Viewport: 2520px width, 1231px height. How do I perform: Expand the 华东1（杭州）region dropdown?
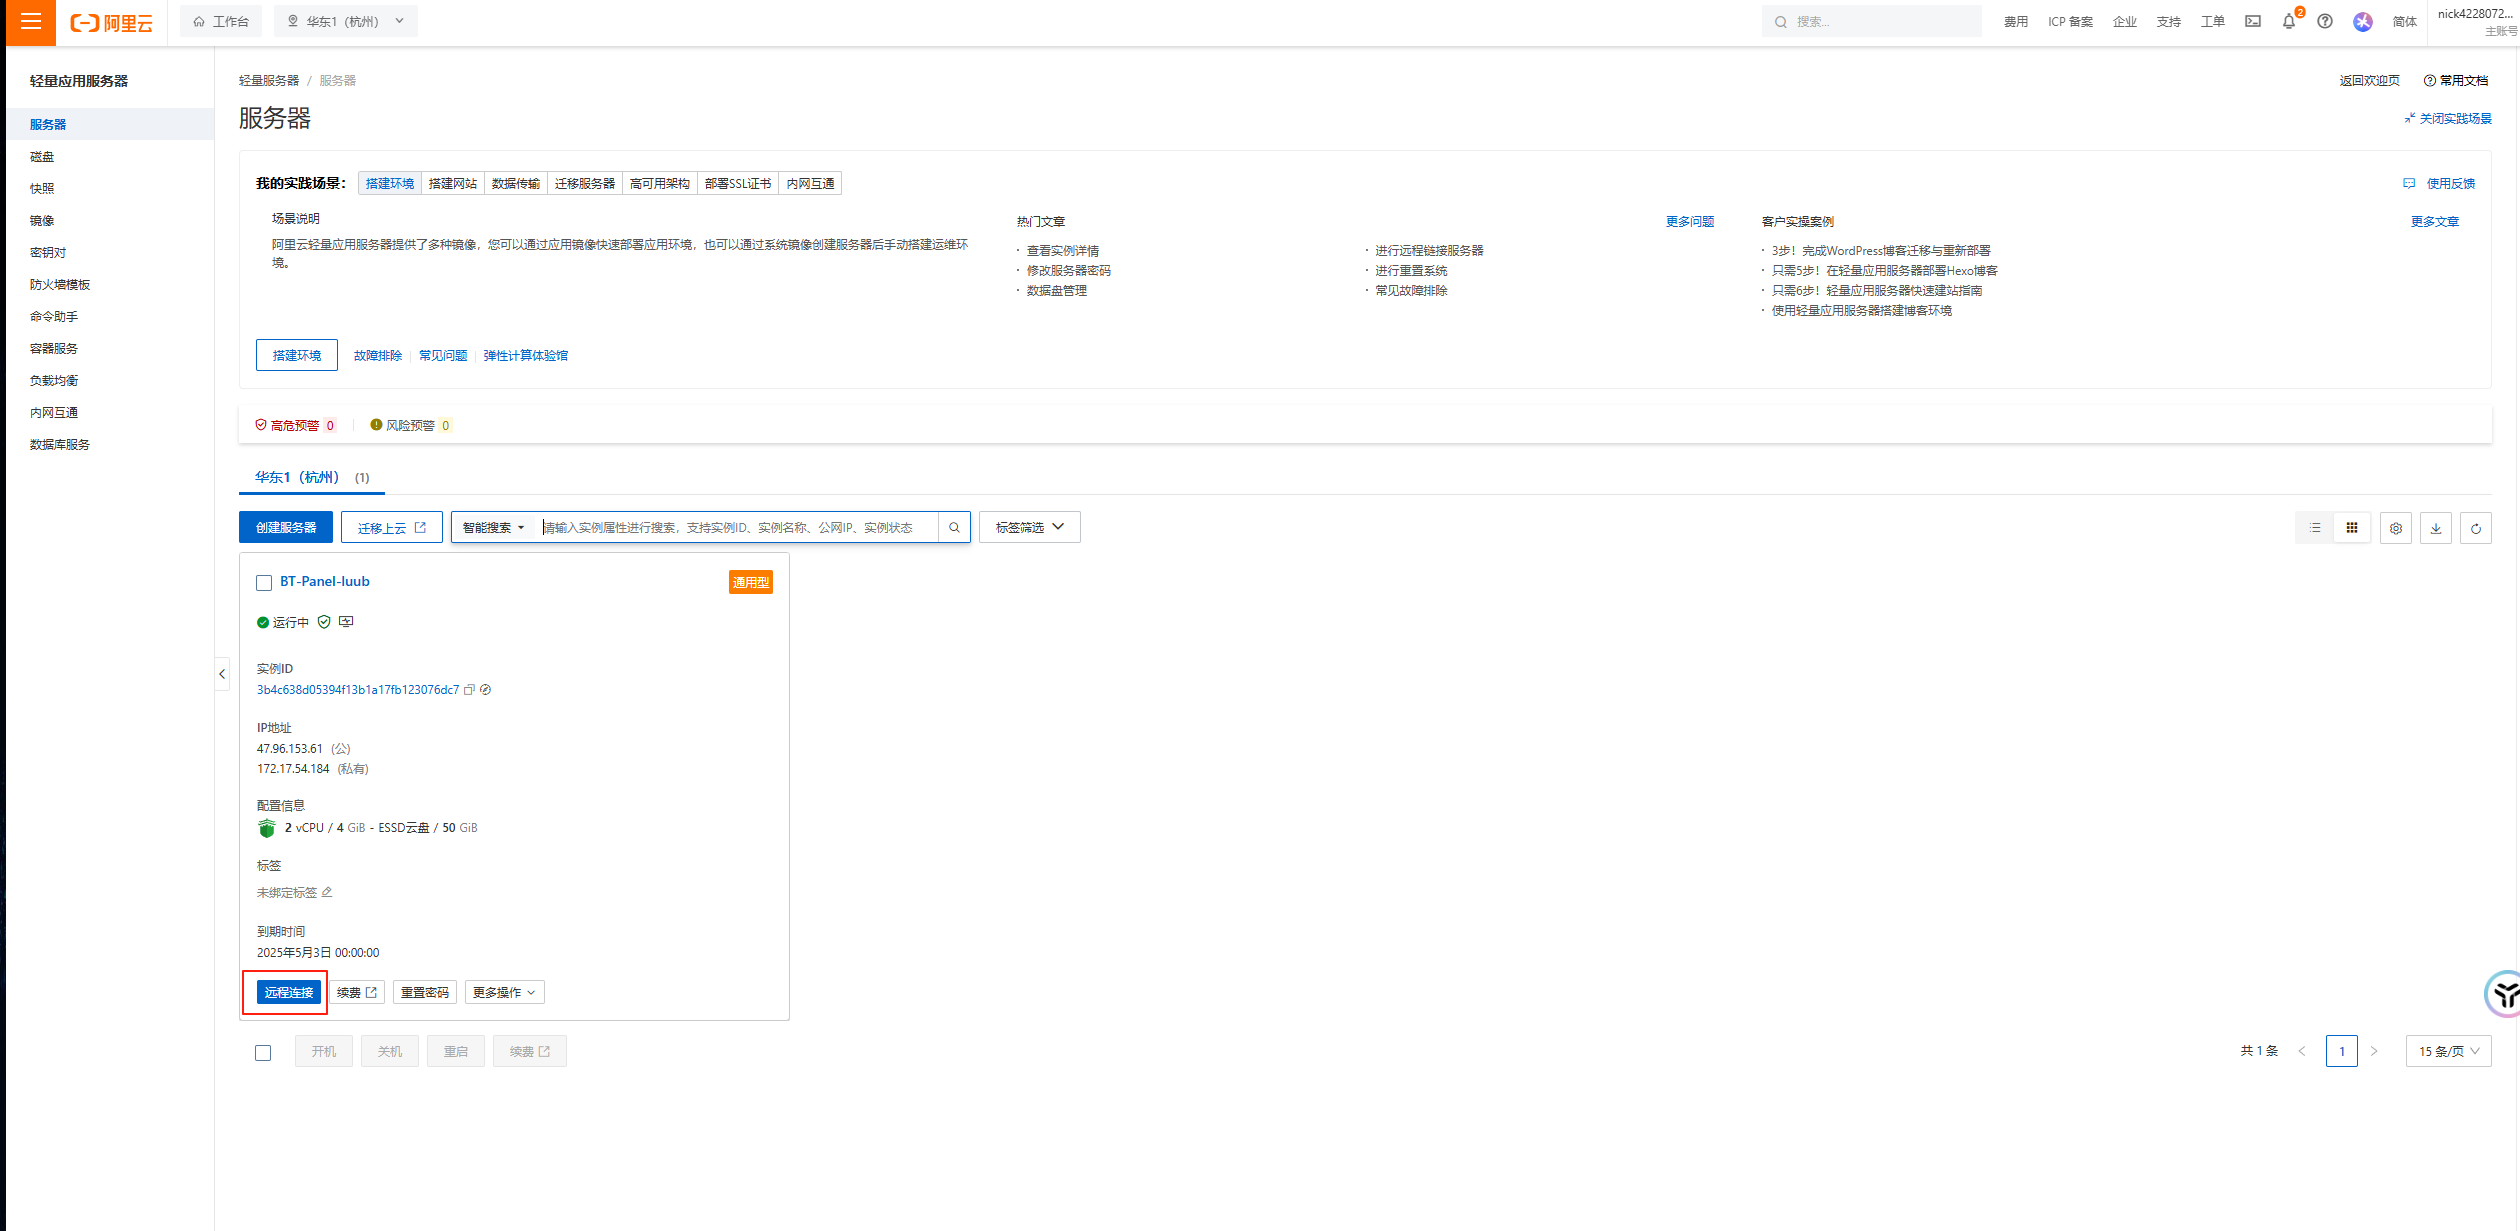click(346, 21)
